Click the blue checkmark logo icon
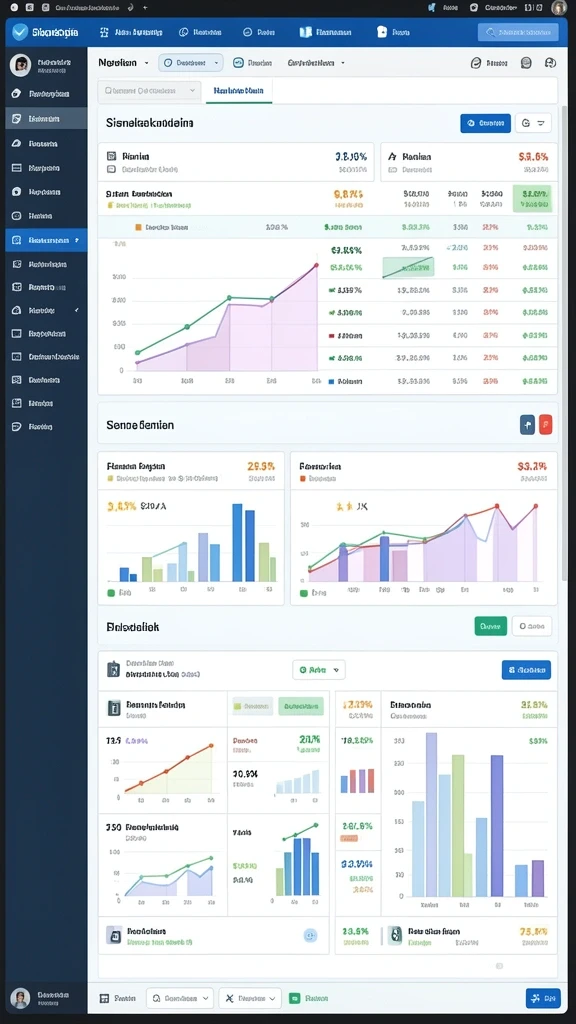The height and width of the screenshot is (1024, 576). click(x=20, y=31)
